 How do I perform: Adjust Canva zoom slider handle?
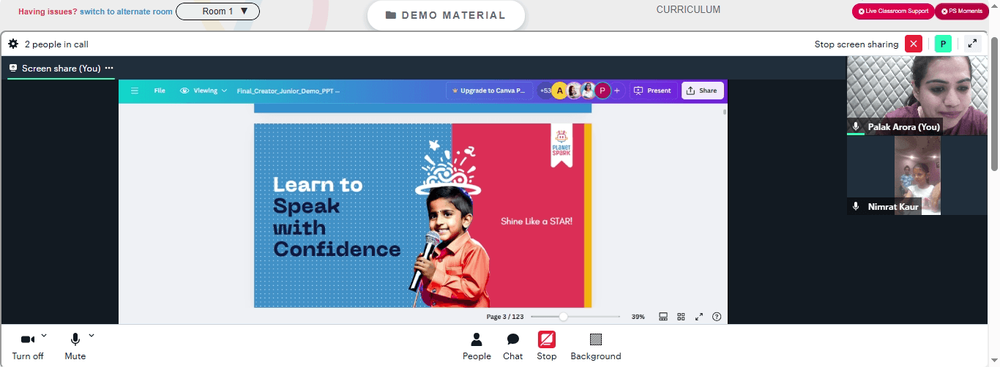pyautogui.click(x=563, y=317)
